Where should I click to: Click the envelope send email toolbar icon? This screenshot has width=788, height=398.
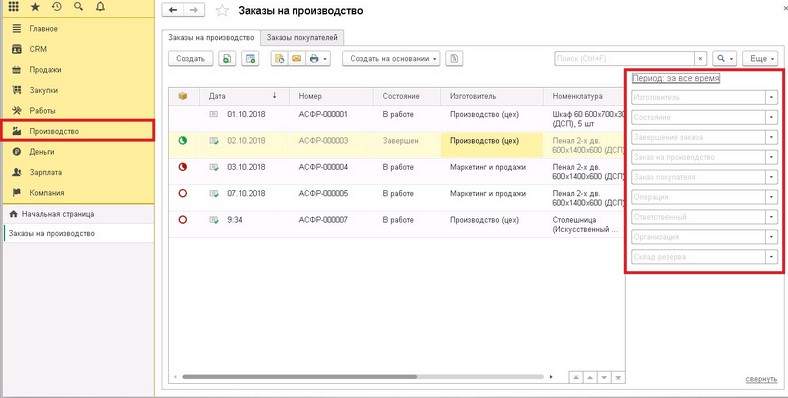[x=297, y=59]
